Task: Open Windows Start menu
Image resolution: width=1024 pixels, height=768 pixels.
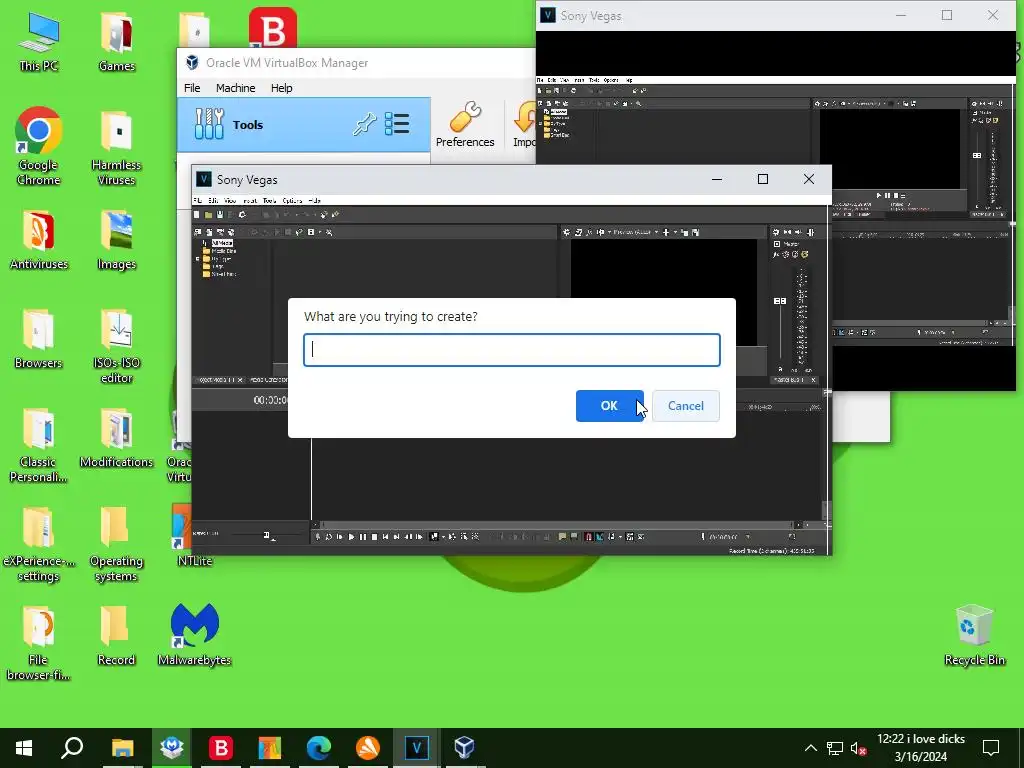Action: (24, 748)
